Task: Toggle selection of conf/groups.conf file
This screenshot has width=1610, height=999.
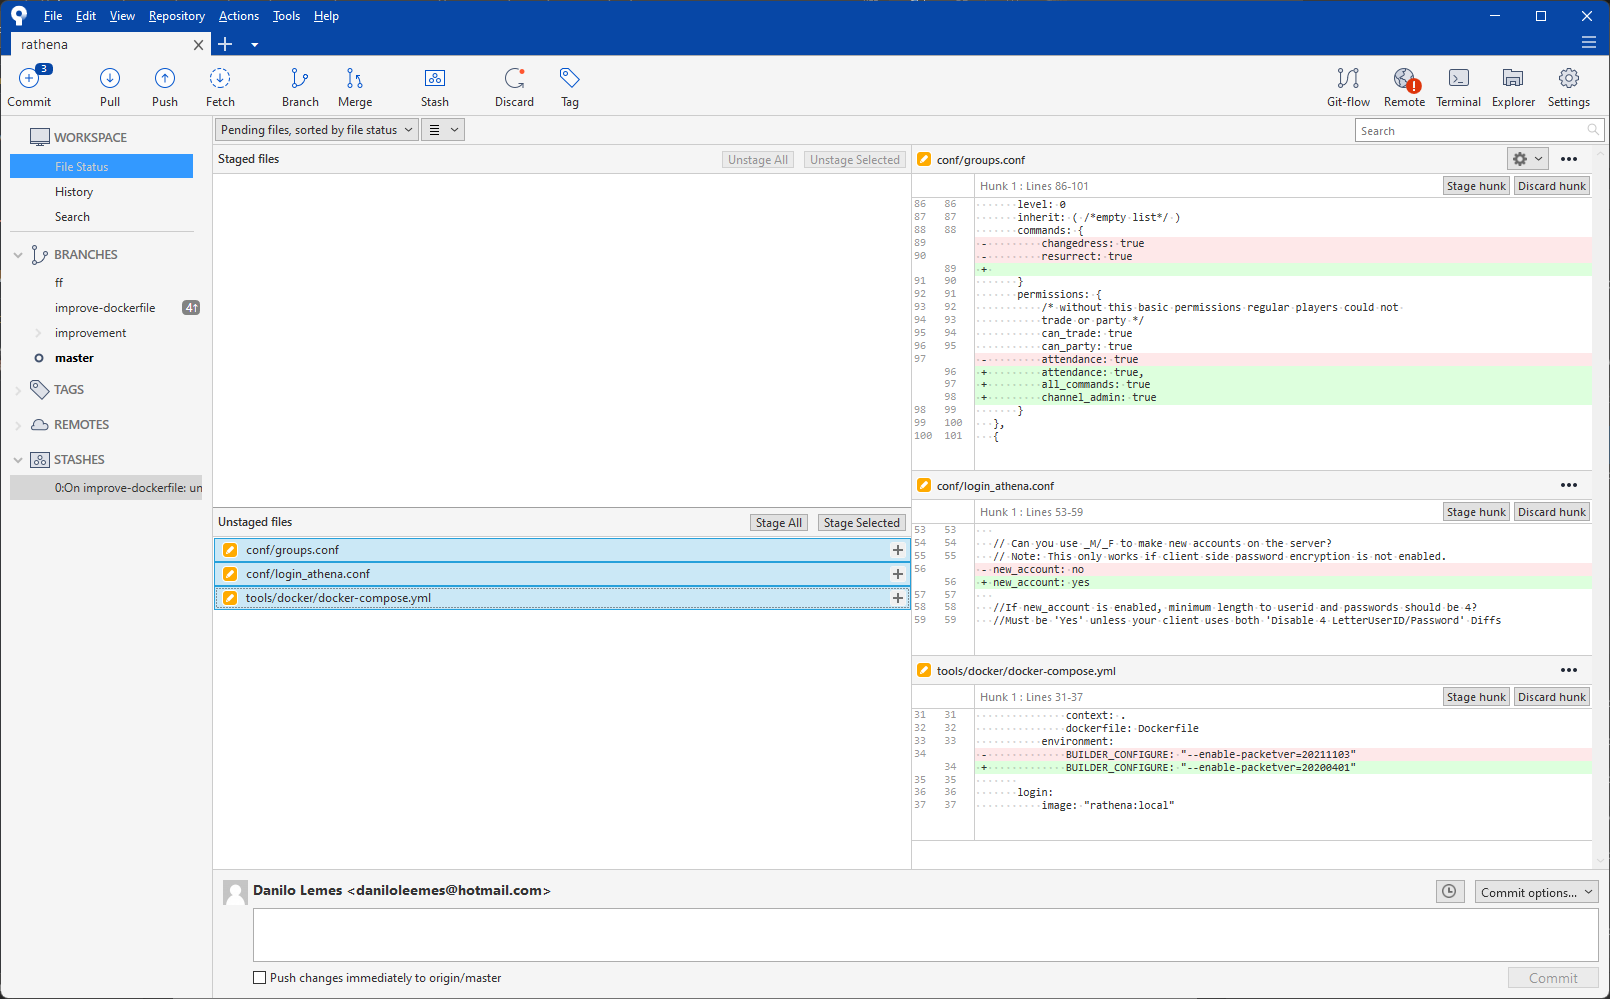Action: click(230, 549)
